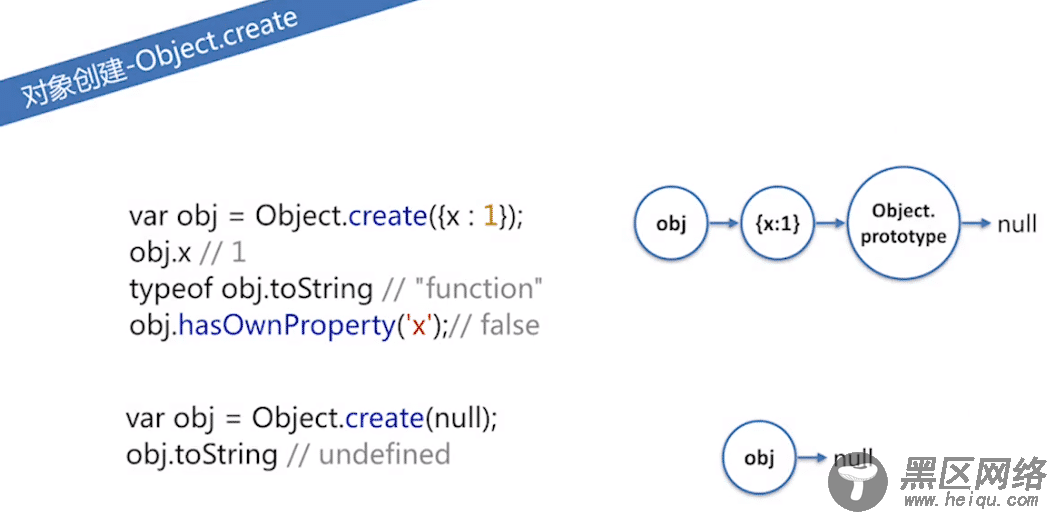Click the obj.toString // undefined line

pos(288,454)
